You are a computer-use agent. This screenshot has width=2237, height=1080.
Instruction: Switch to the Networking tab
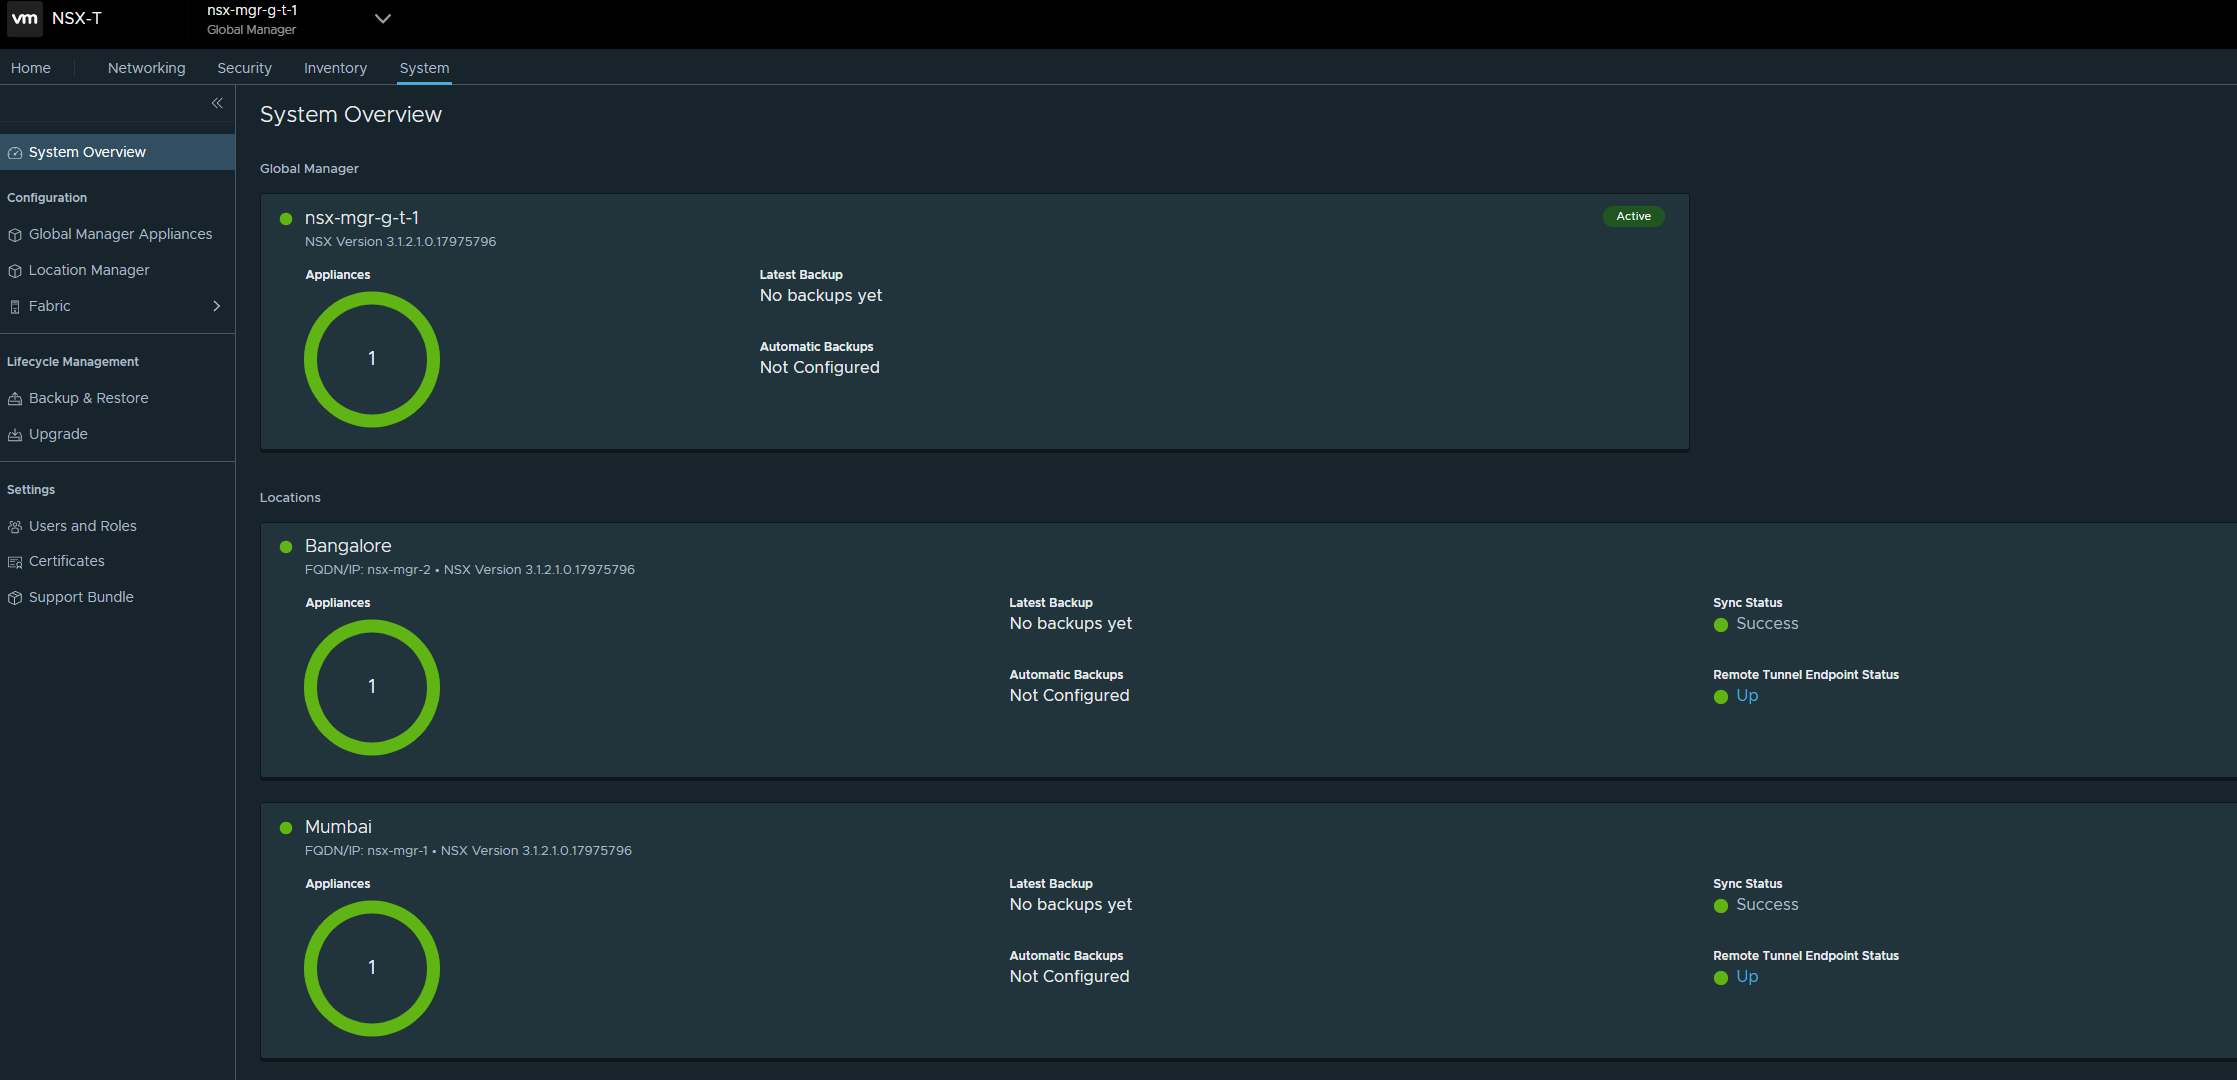click(146, 68)
